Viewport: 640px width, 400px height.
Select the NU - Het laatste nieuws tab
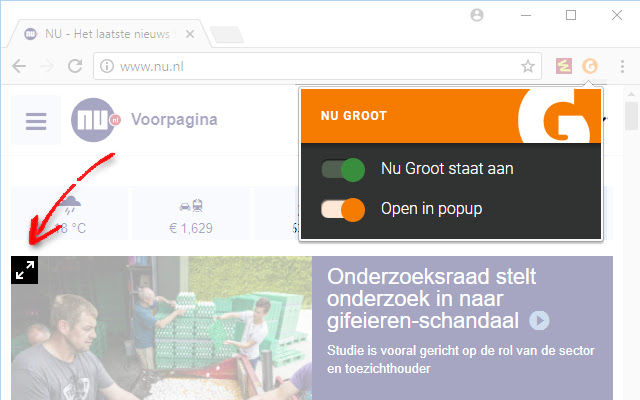pyautogui.click(x=108, y=34)
